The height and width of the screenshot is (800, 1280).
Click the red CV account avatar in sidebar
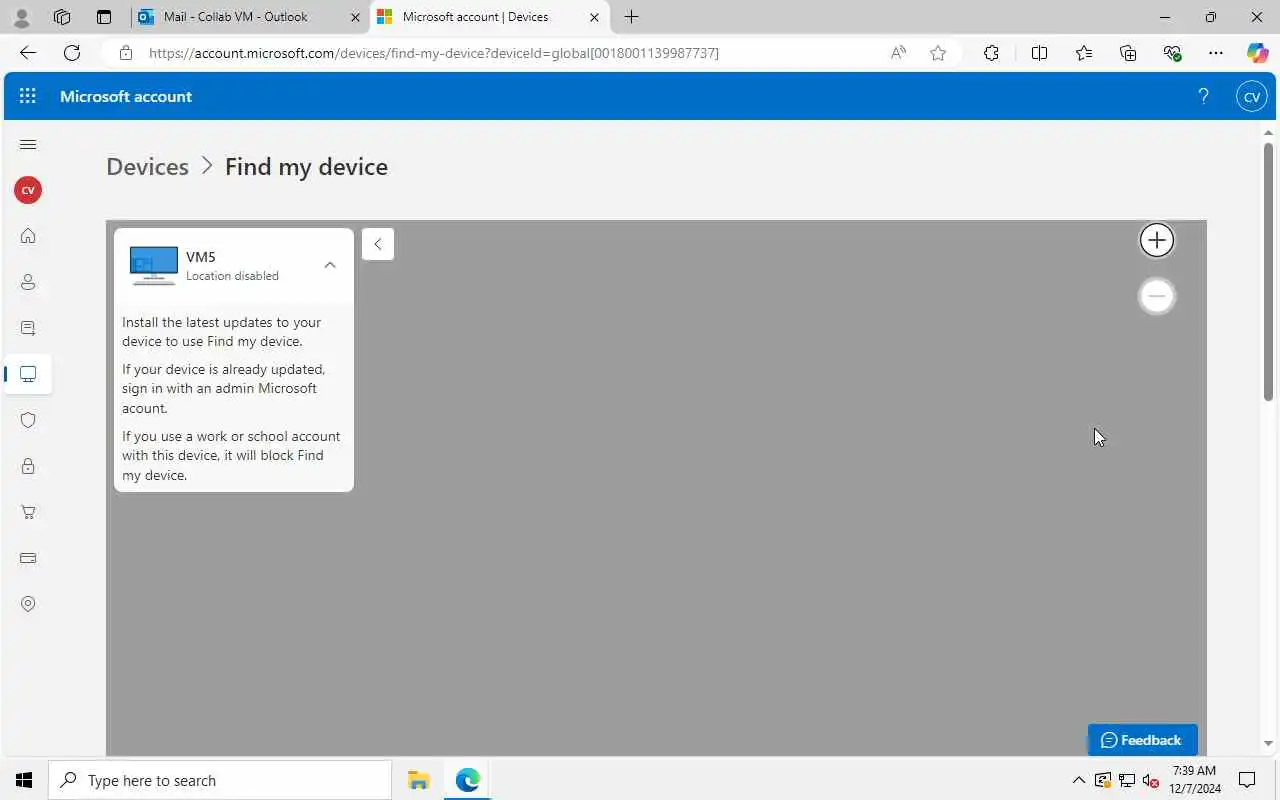pyautogui.click(x=28, y=190)
